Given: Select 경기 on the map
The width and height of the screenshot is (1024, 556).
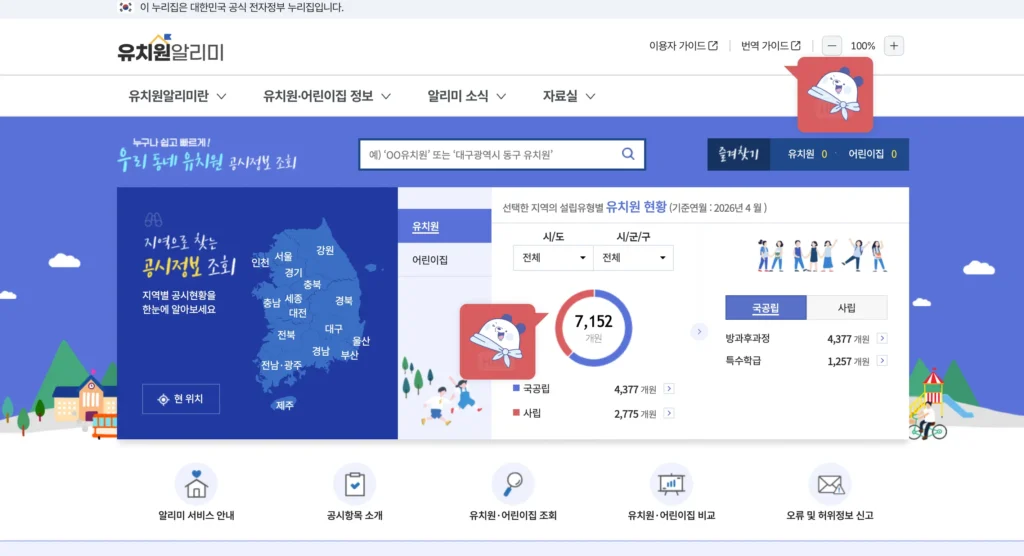Looking at the screenshot, I should (x=293, y=272).
